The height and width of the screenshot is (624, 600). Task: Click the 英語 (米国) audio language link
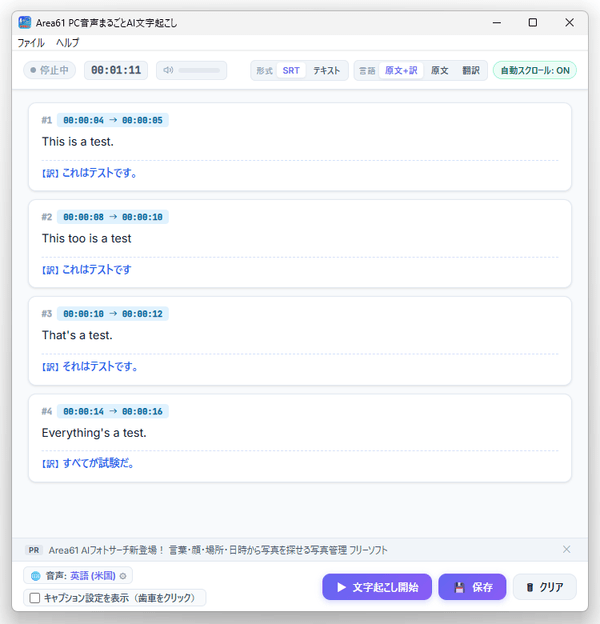pos(93,576)
